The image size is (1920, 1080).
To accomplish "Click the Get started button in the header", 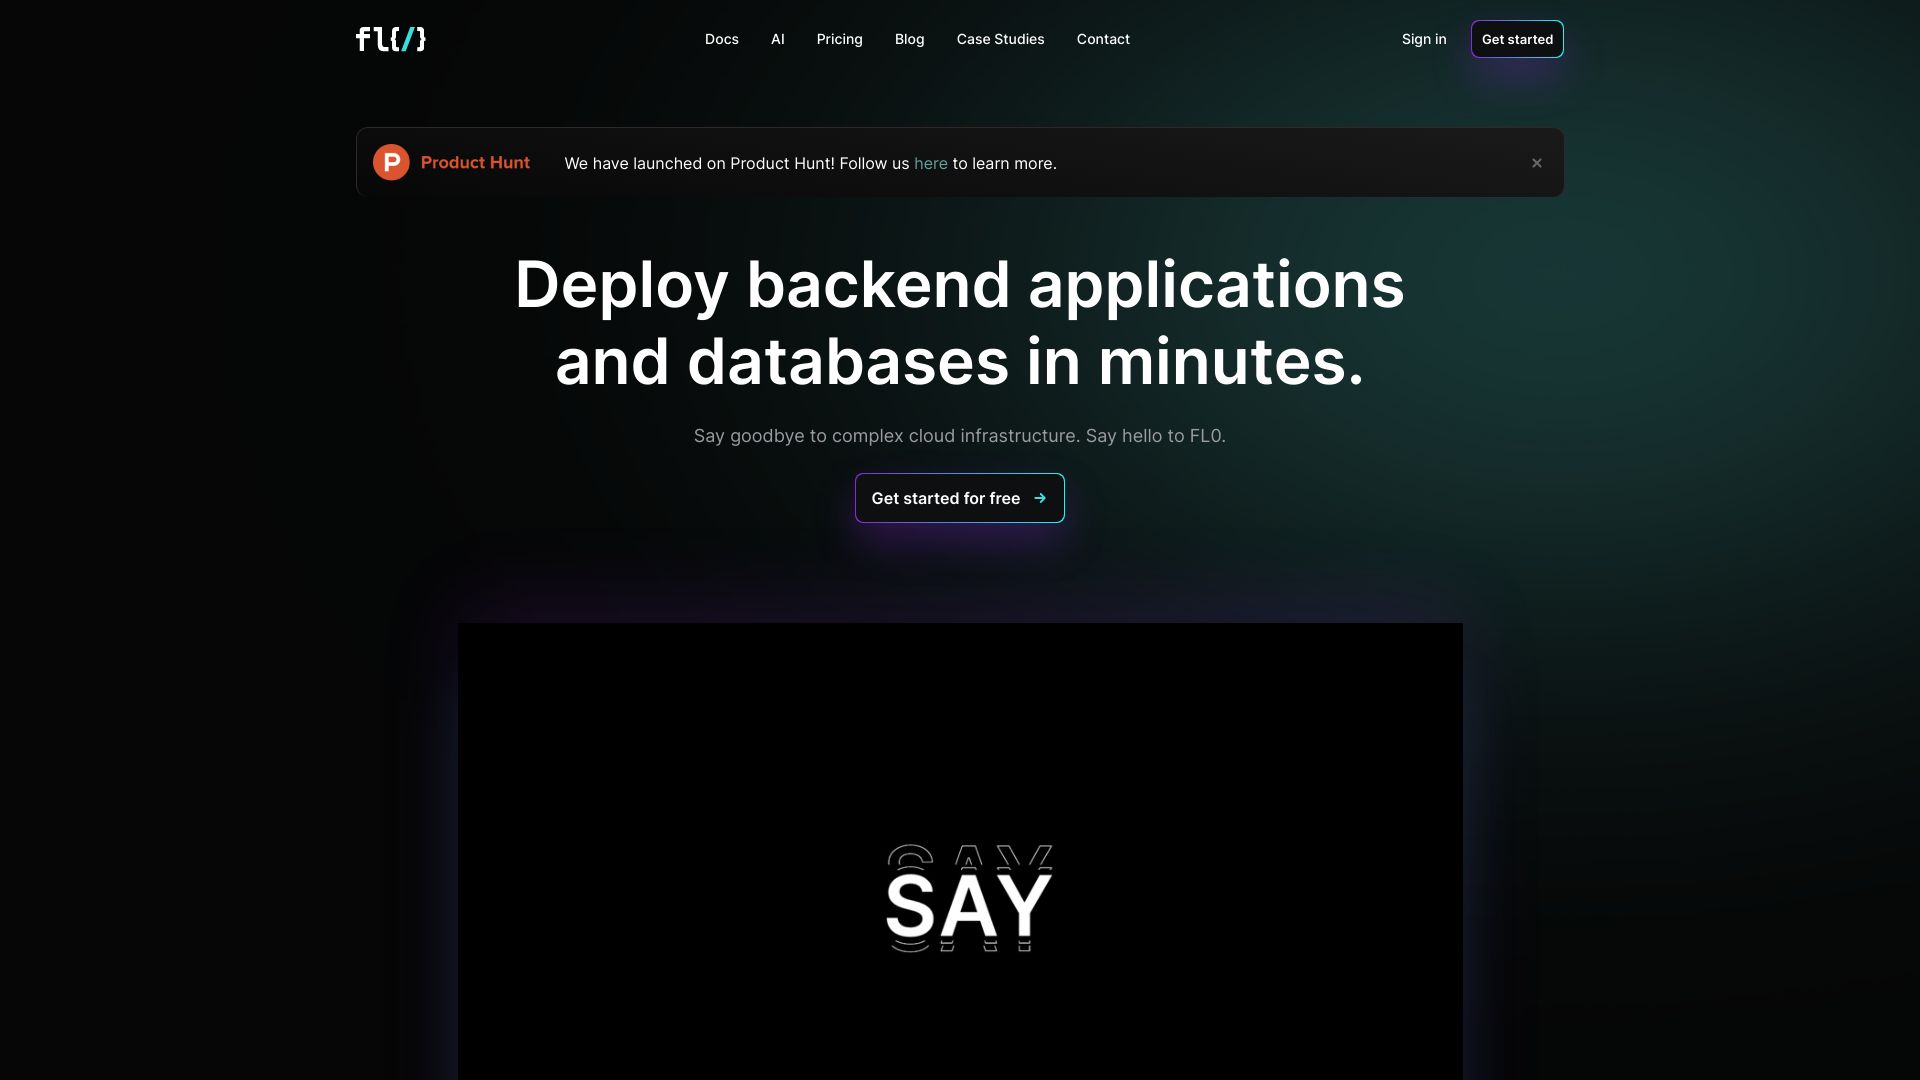I will [x=1517, y=39].
